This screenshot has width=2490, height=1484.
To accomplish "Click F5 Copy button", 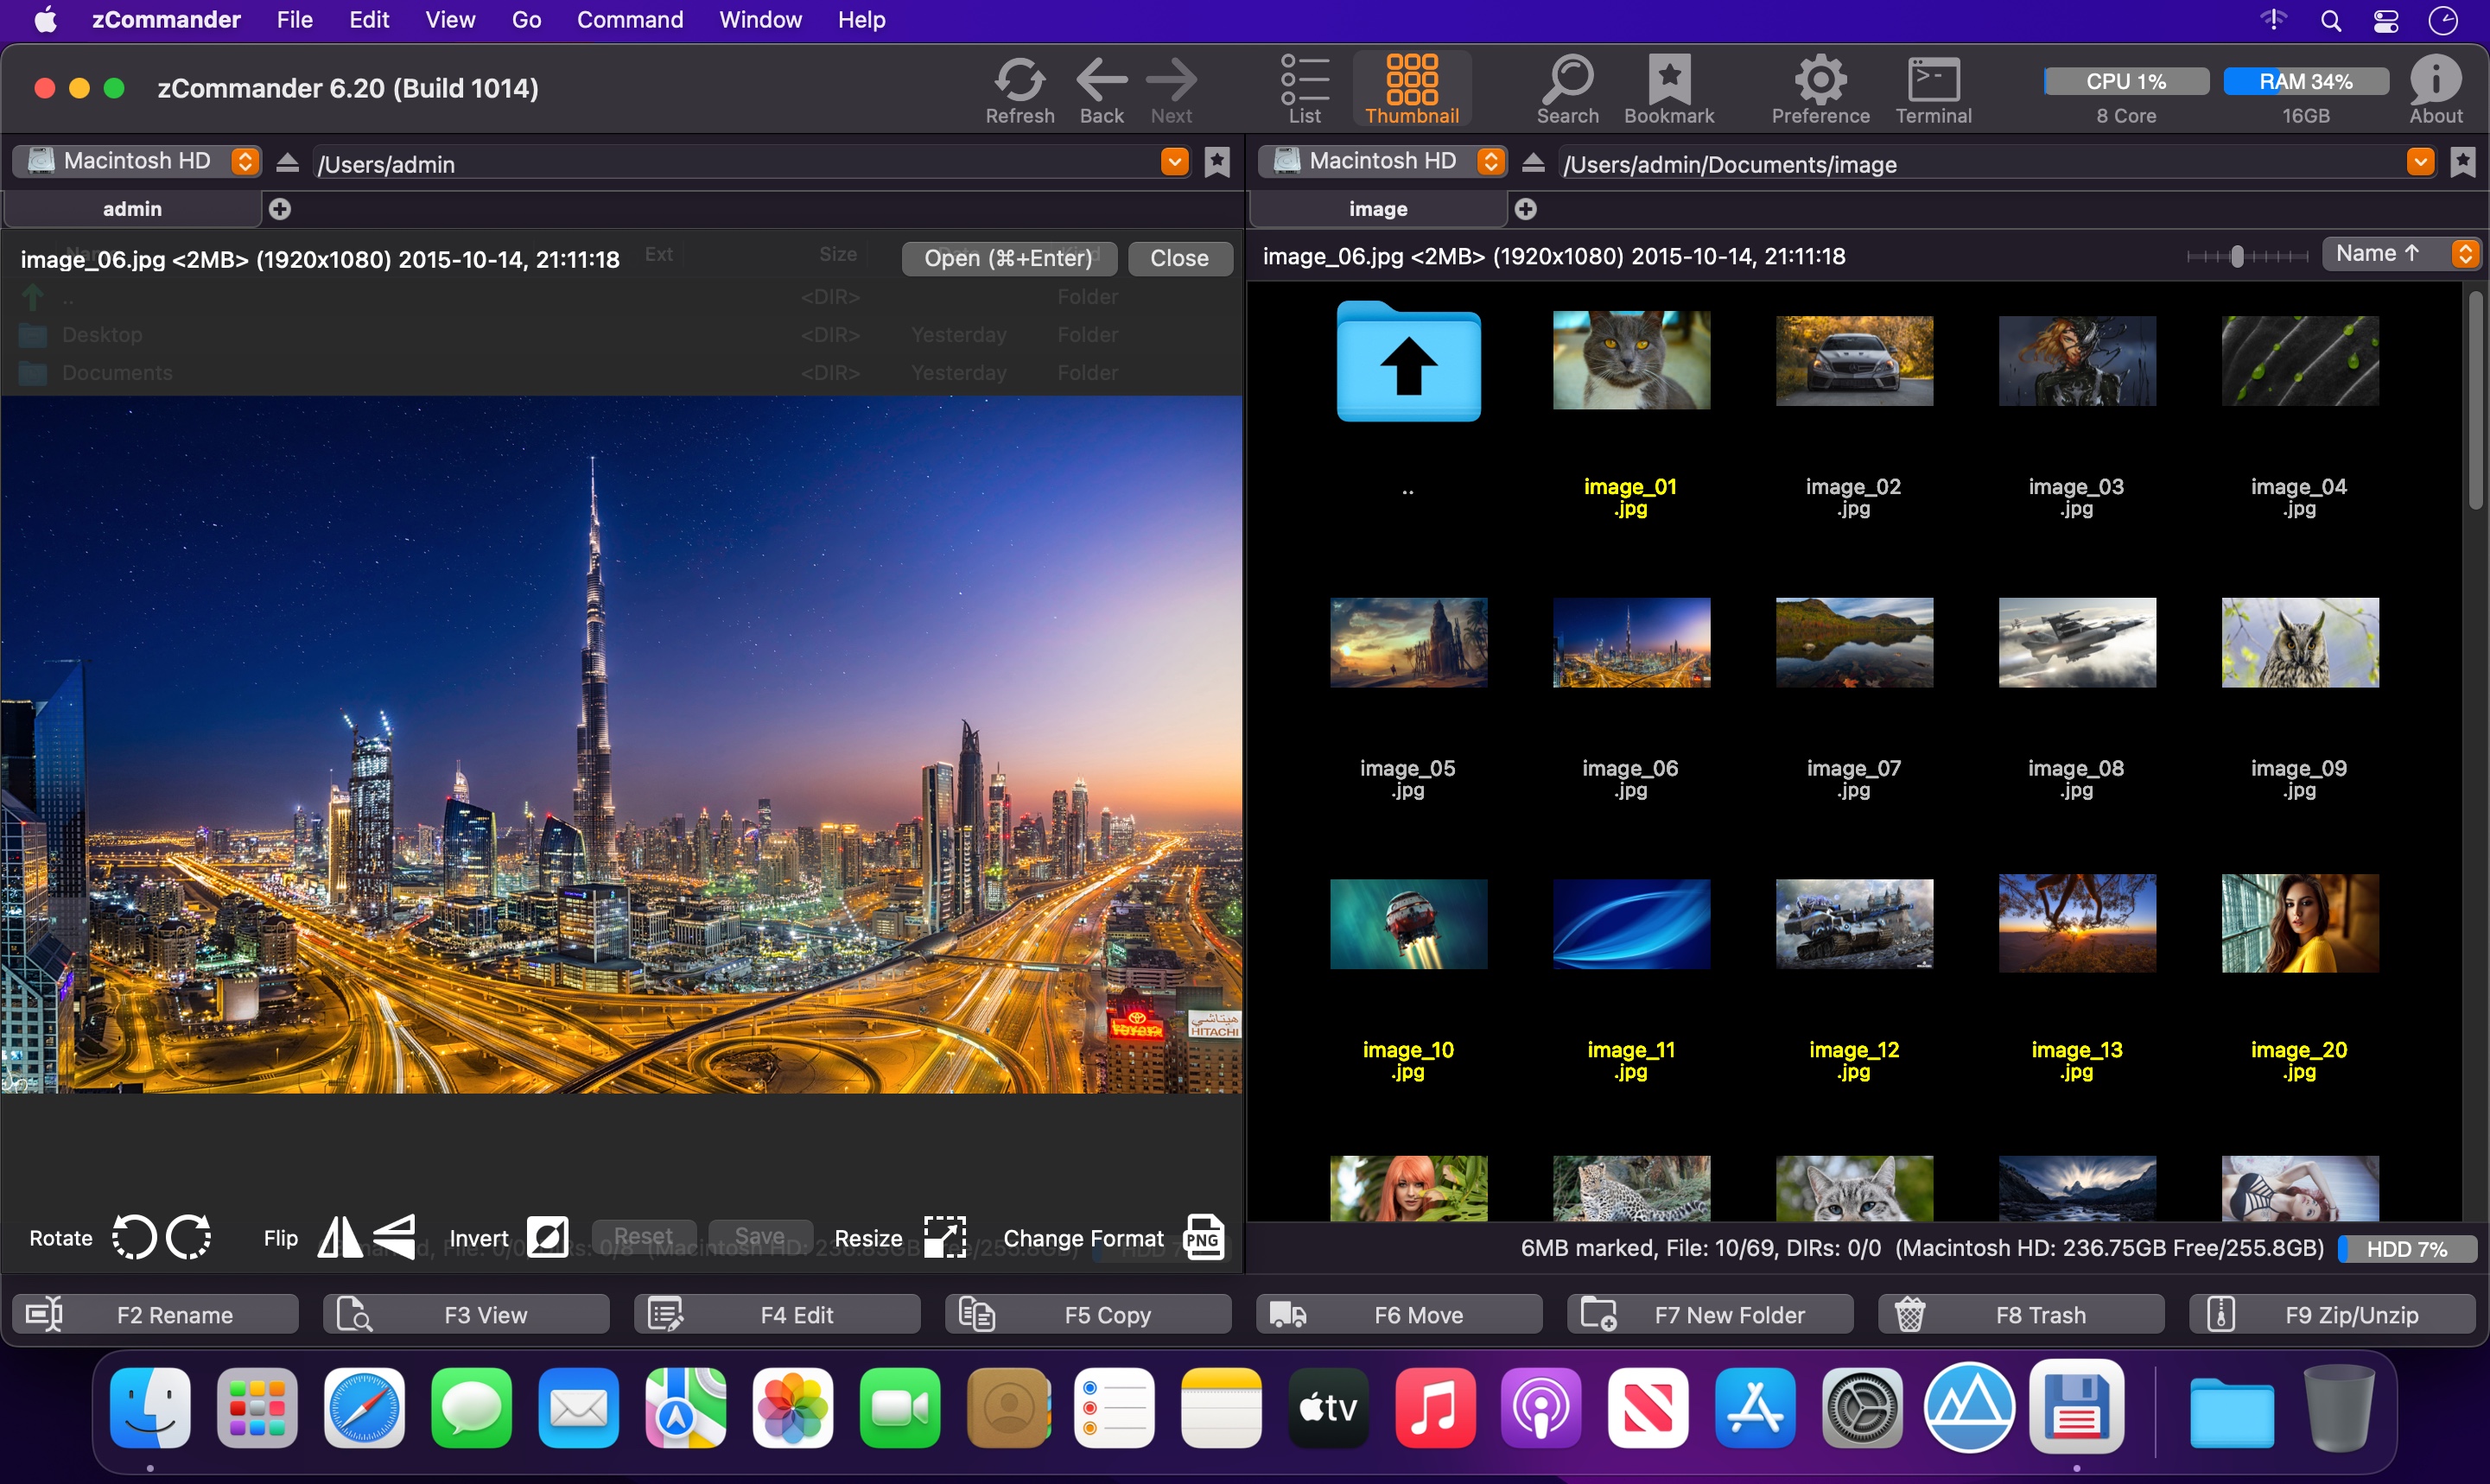I will pos(1087,1314).
